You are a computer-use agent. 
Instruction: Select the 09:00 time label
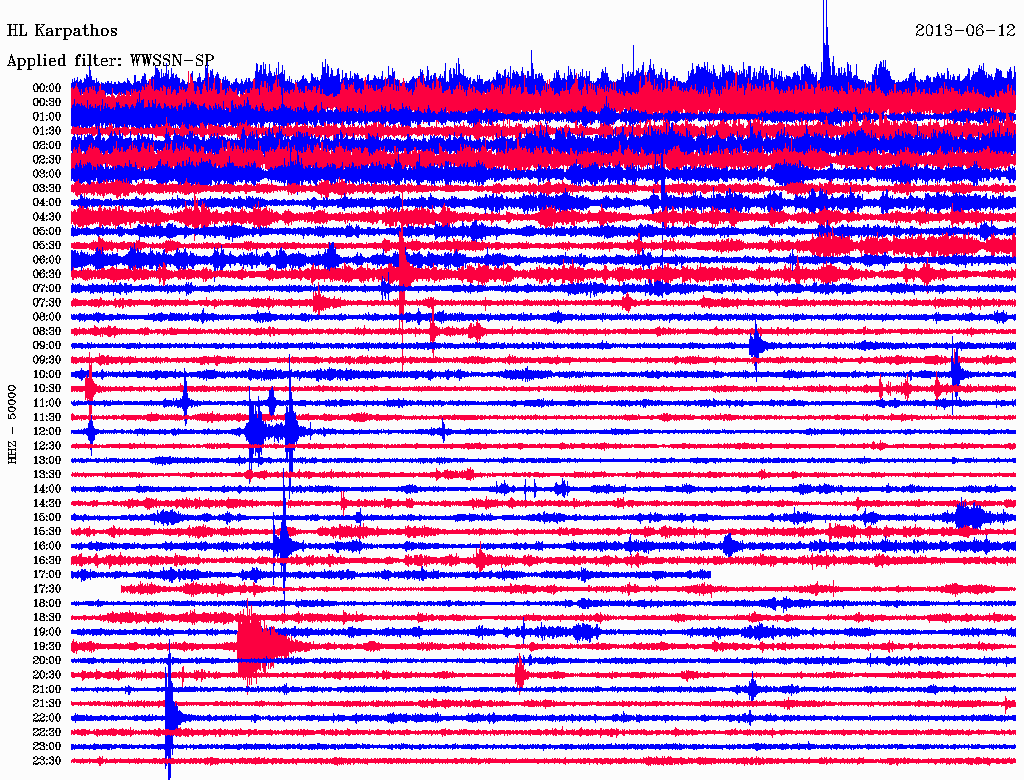[x=47, y=346]
